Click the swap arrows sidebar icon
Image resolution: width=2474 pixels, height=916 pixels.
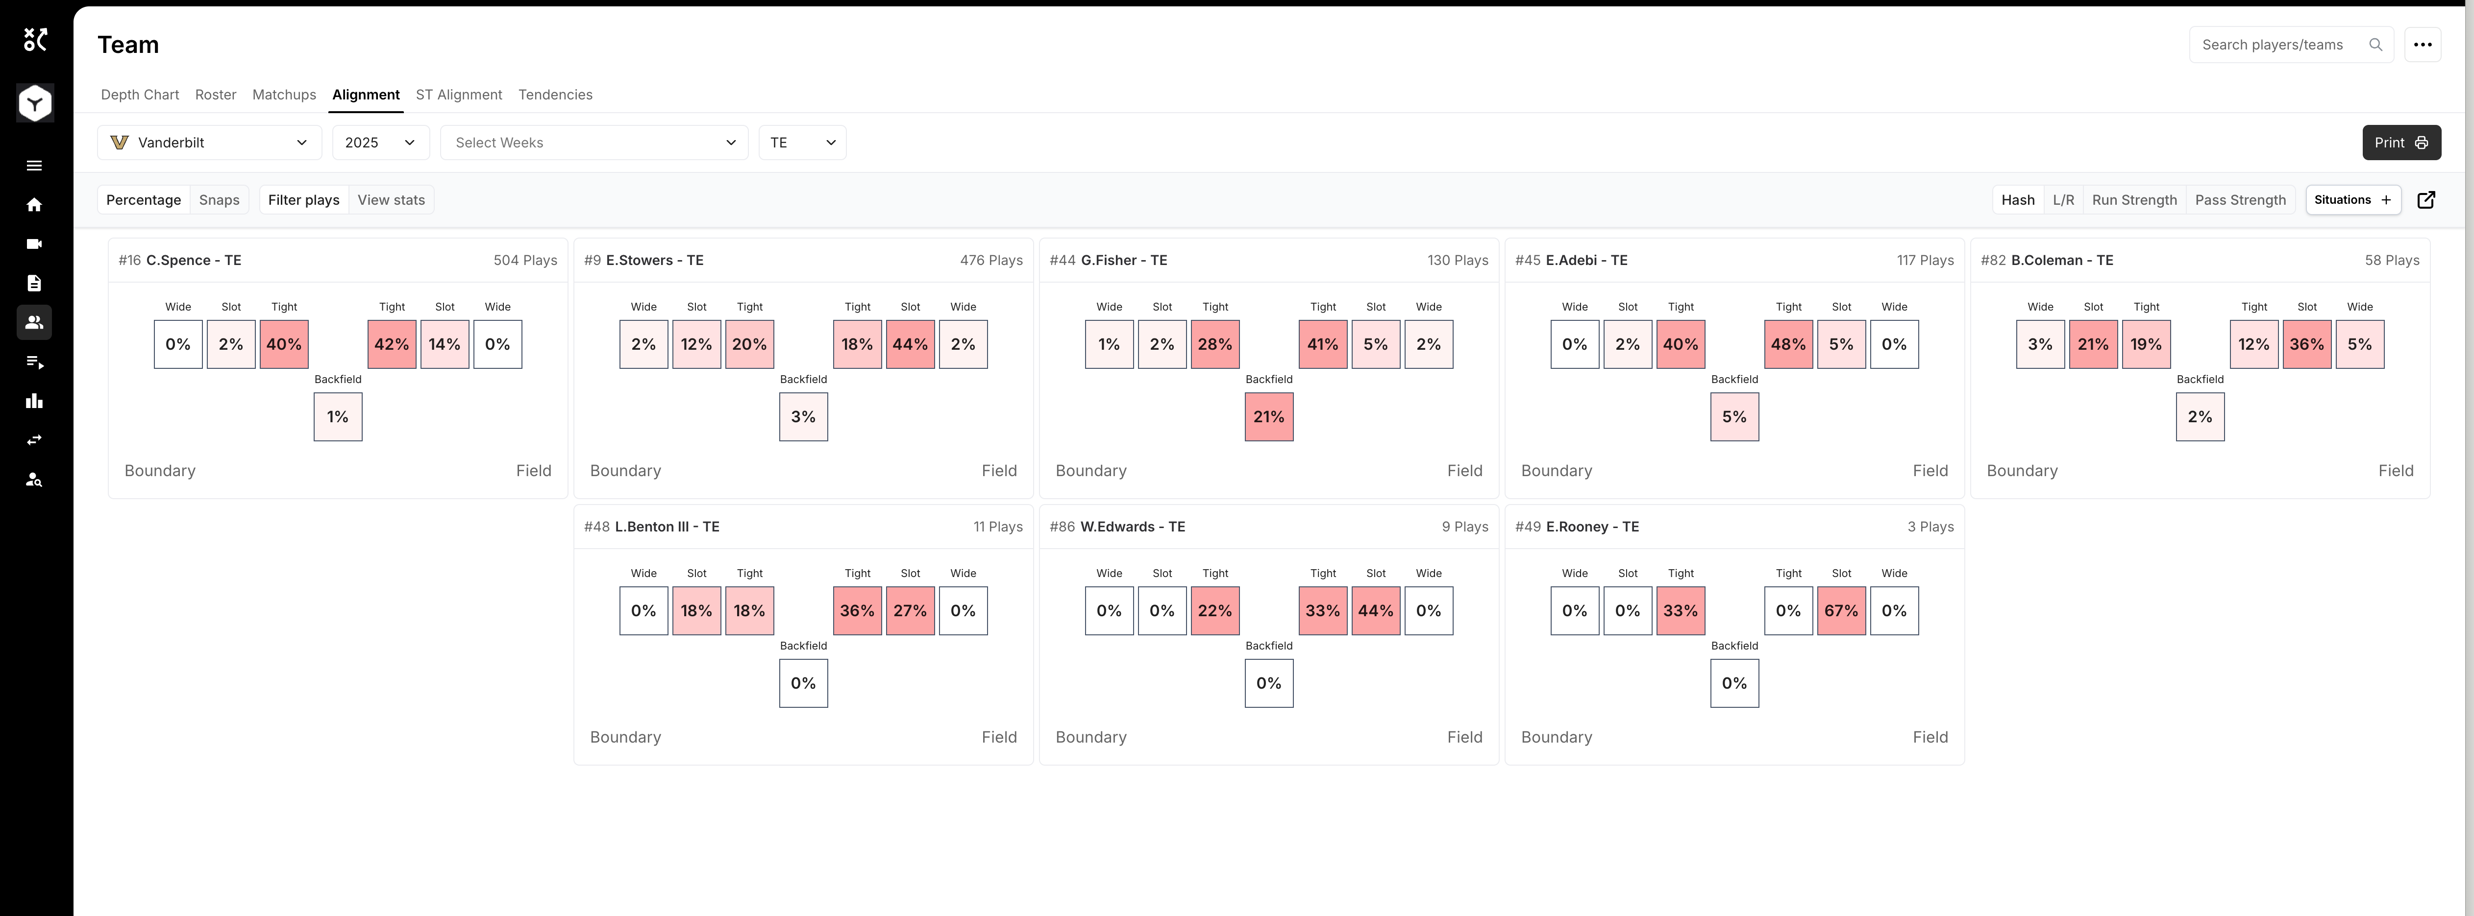point(34,440)
